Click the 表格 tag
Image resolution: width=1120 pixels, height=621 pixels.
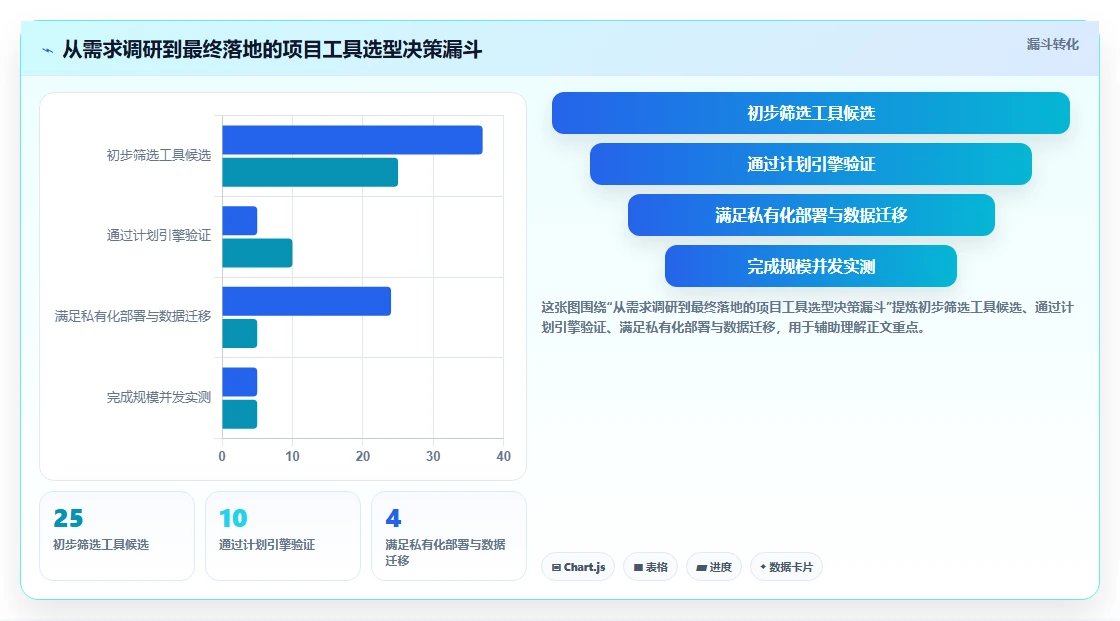point(651,567)
